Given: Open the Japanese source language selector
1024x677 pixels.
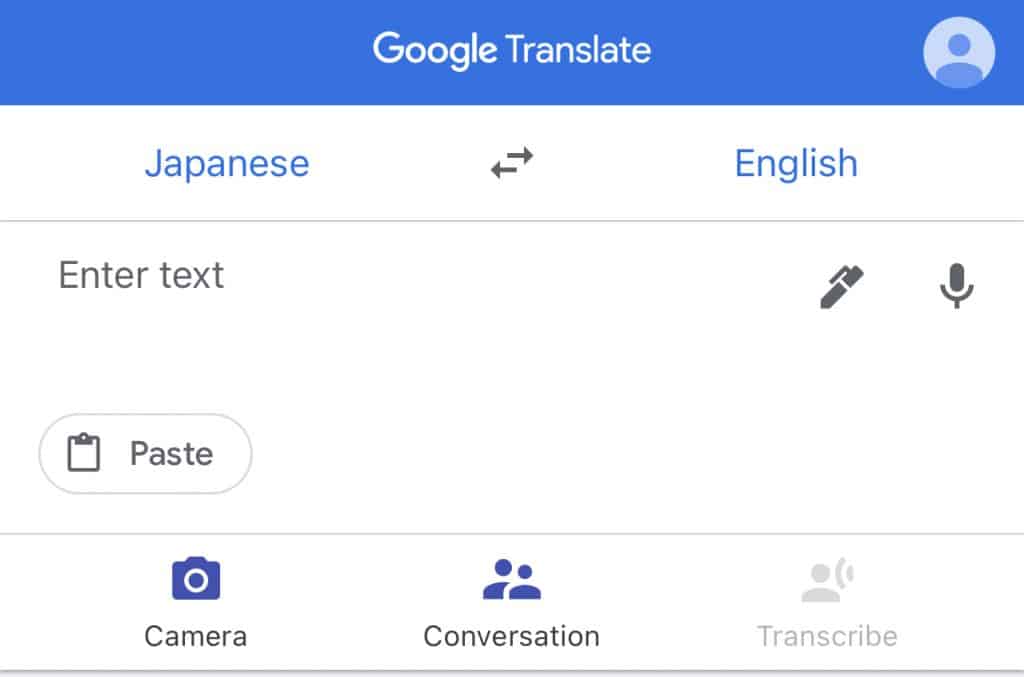Looking at the screenshot, I should pos(227,163).
